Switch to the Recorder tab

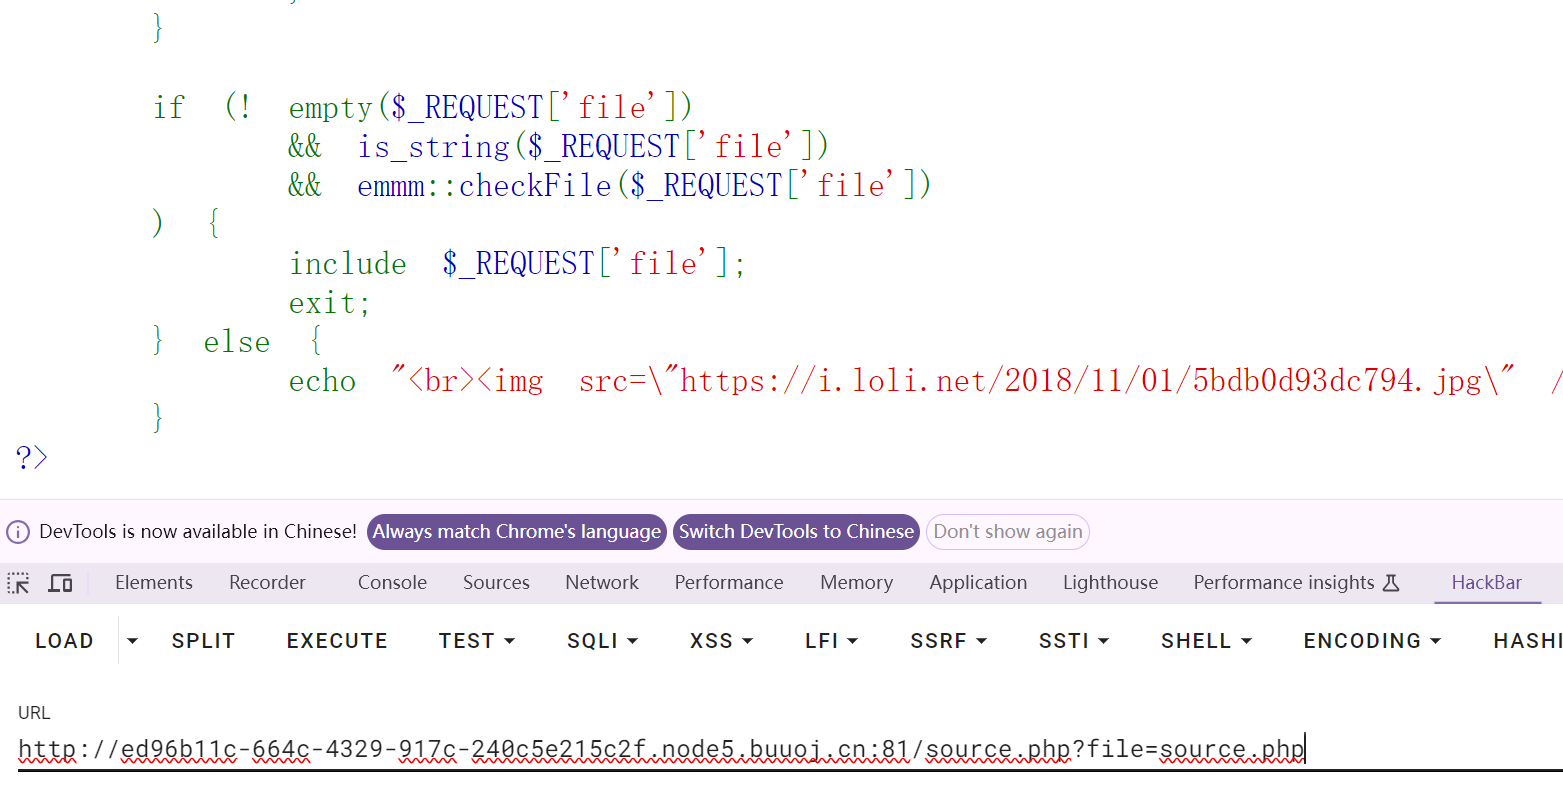click(267, 583)
